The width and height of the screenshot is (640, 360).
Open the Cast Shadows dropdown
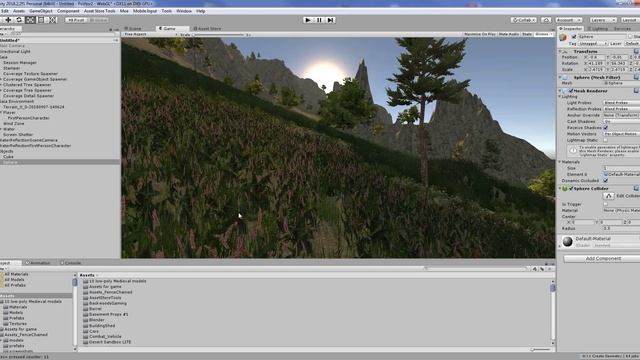[622, 122]
